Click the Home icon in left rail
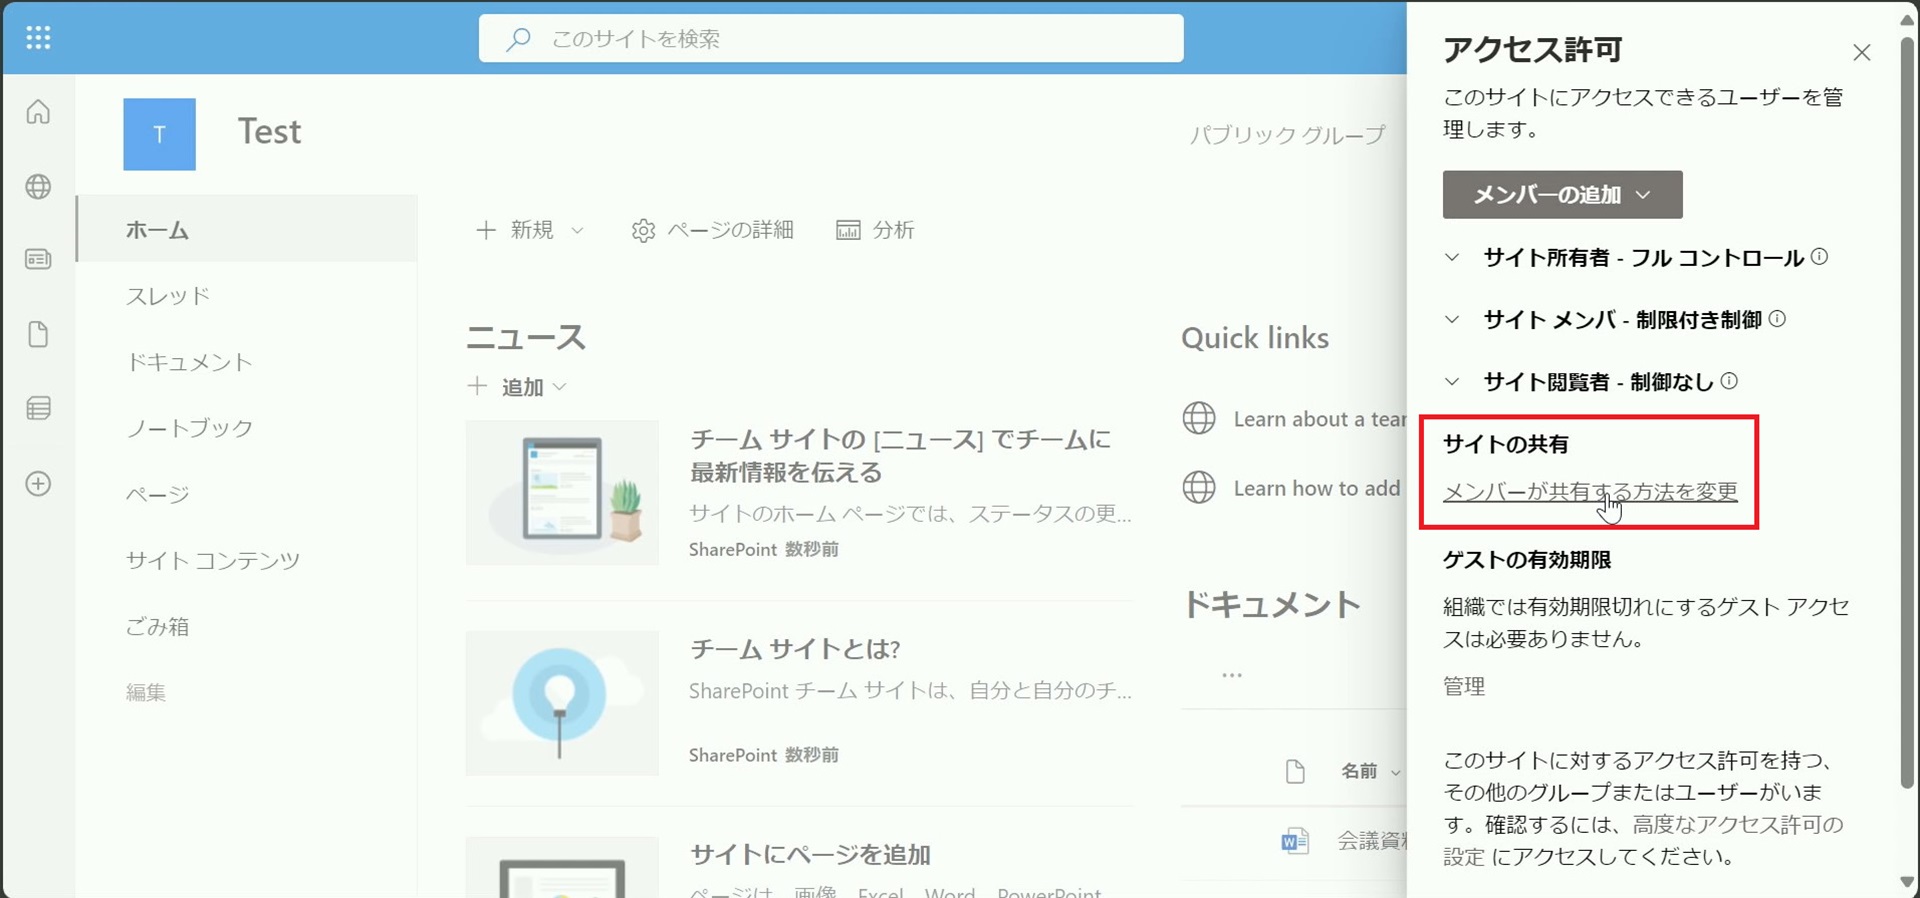 click(38, 112)
